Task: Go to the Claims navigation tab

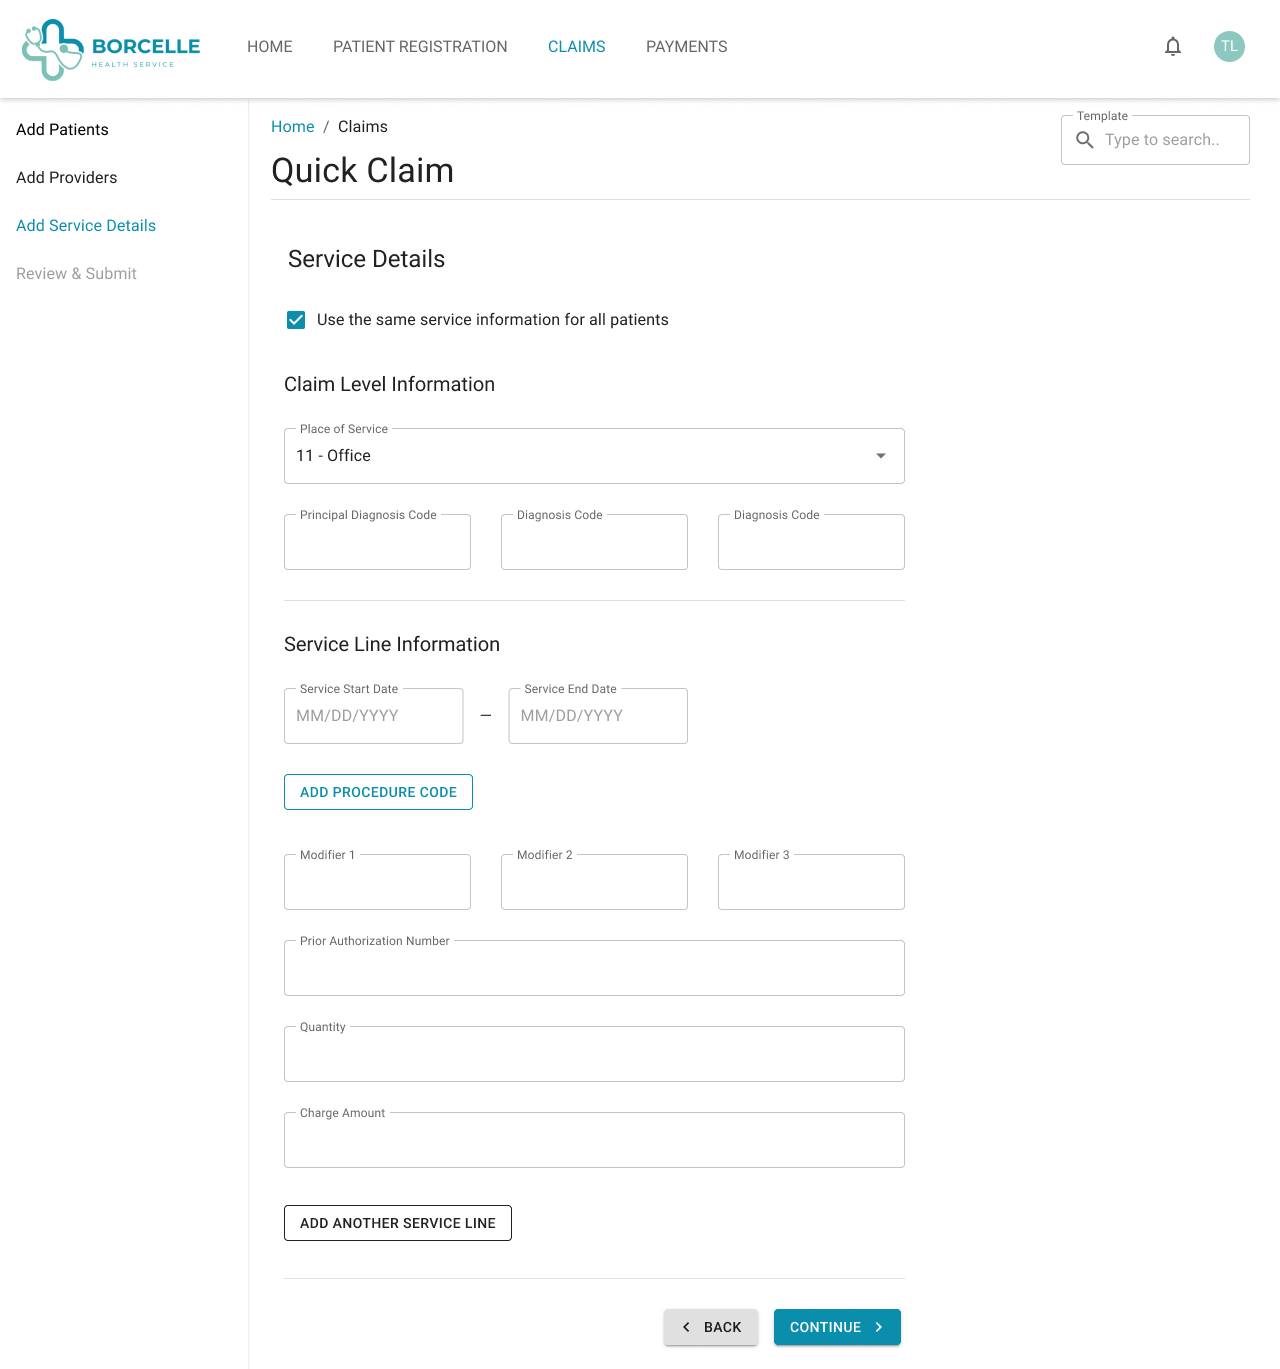Action: [x=576, y=47]
